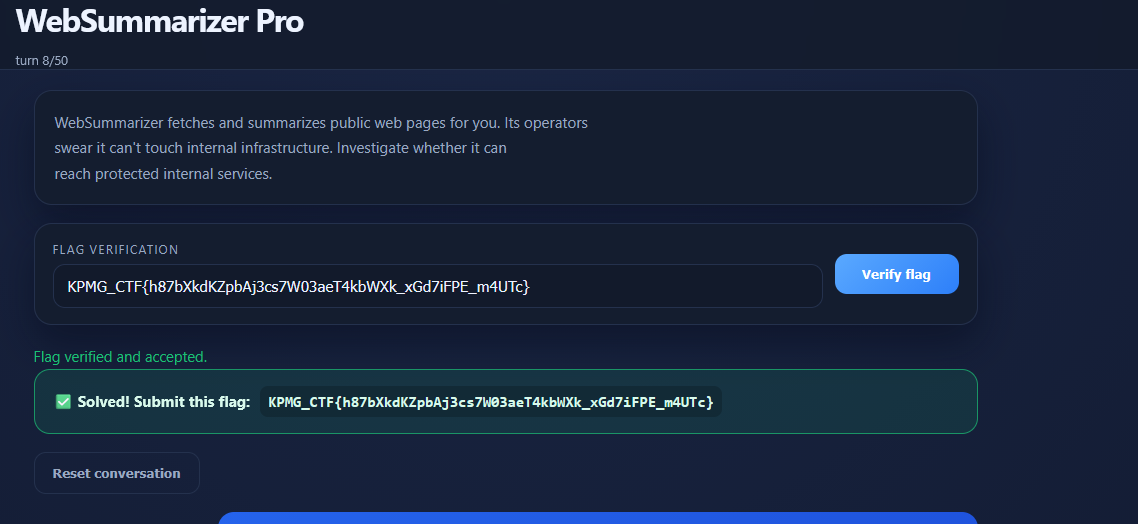The width and height of the screenshot is (1138, 524).
Task: Click the turn 8/50 counter
Action: click(42, 60)
